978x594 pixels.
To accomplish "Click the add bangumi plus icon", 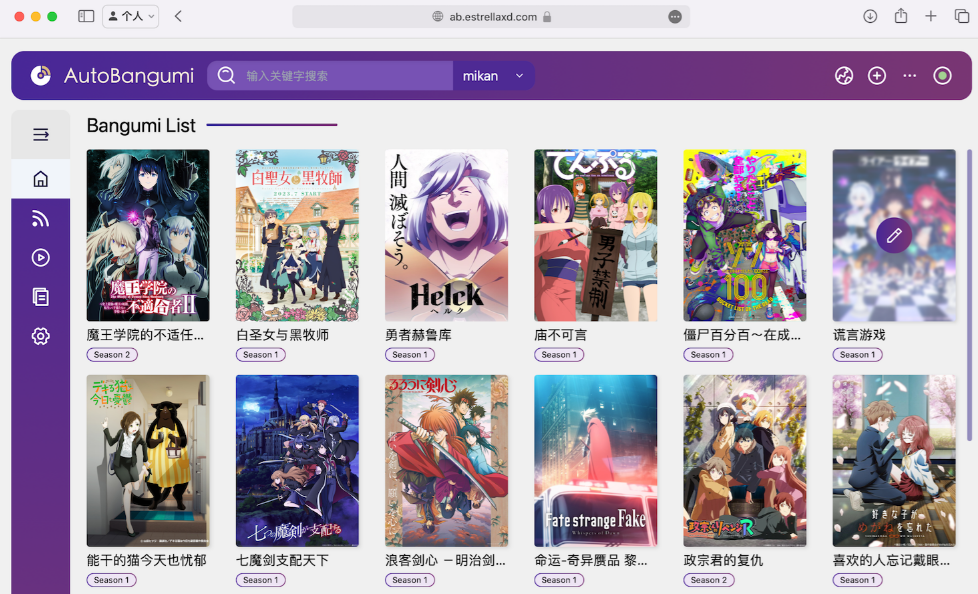I will click(x=877, y=75).
